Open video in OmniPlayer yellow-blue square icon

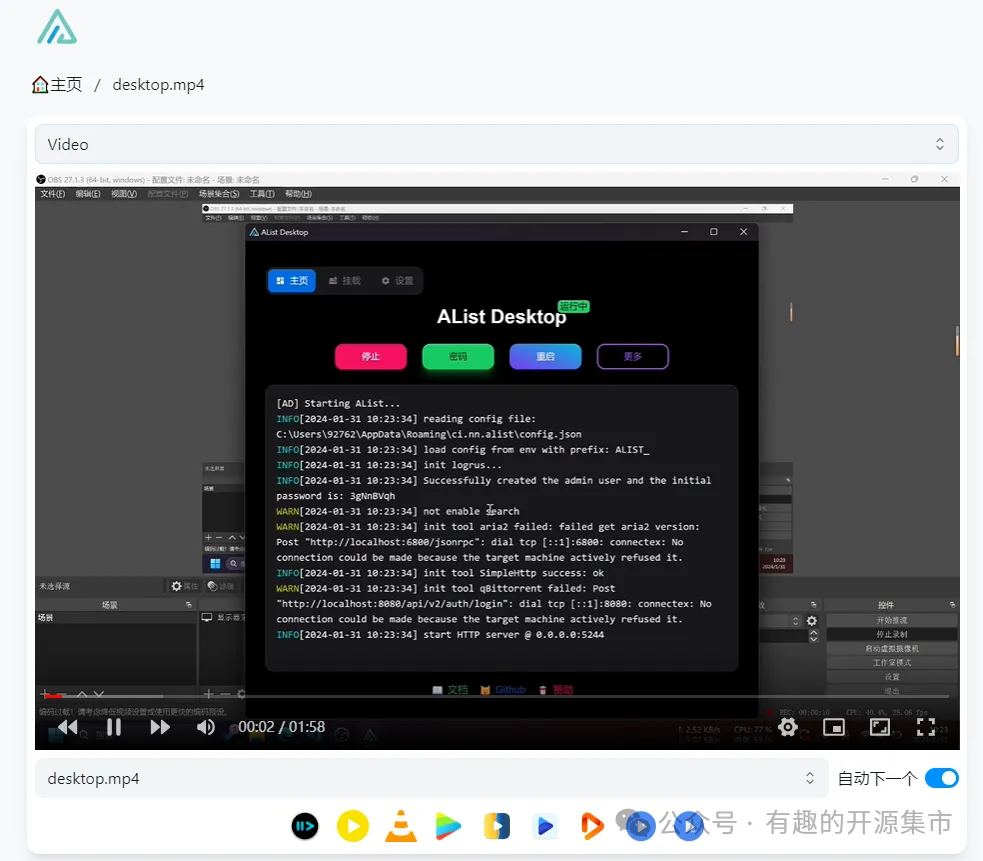pyautogui.click(x=497, y=826)
